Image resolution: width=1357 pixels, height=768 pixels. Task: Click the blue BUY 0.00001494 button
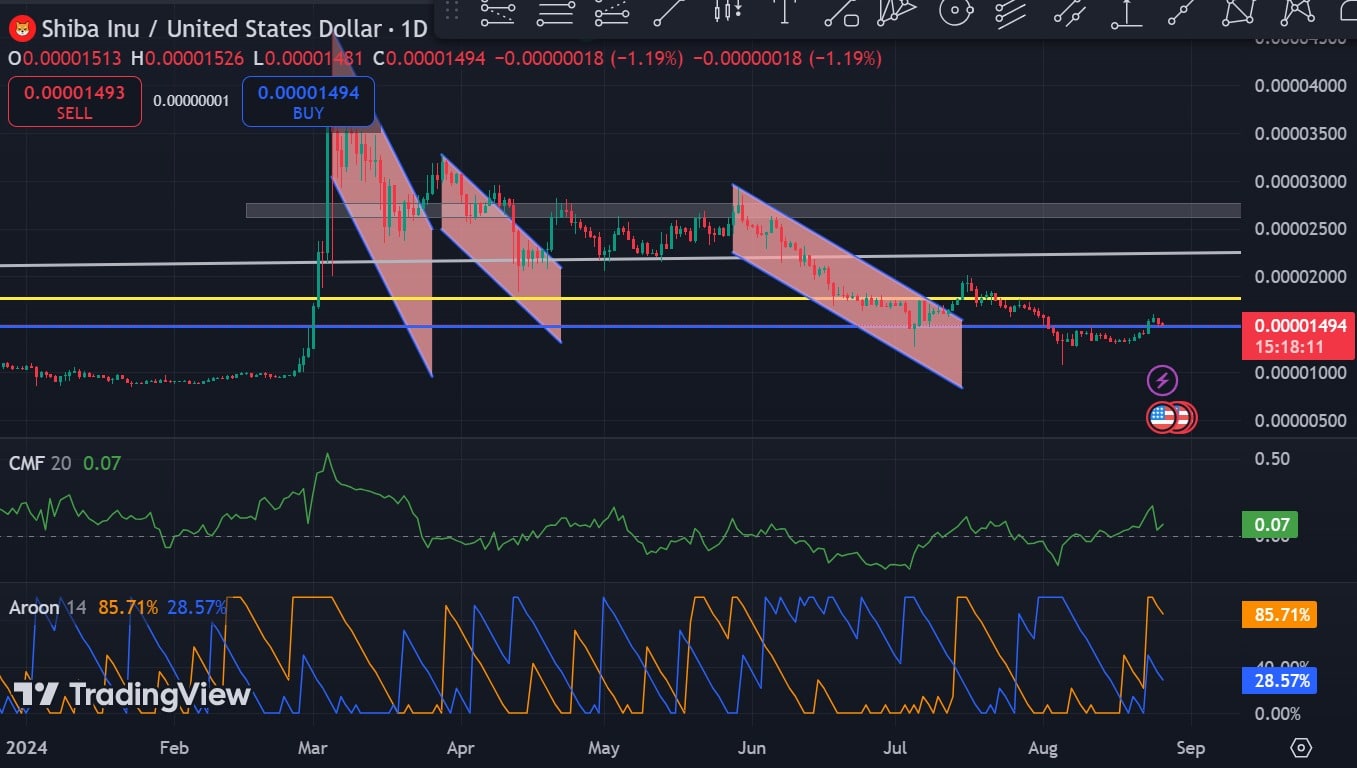pyautogui.click(x=308, y=102)
